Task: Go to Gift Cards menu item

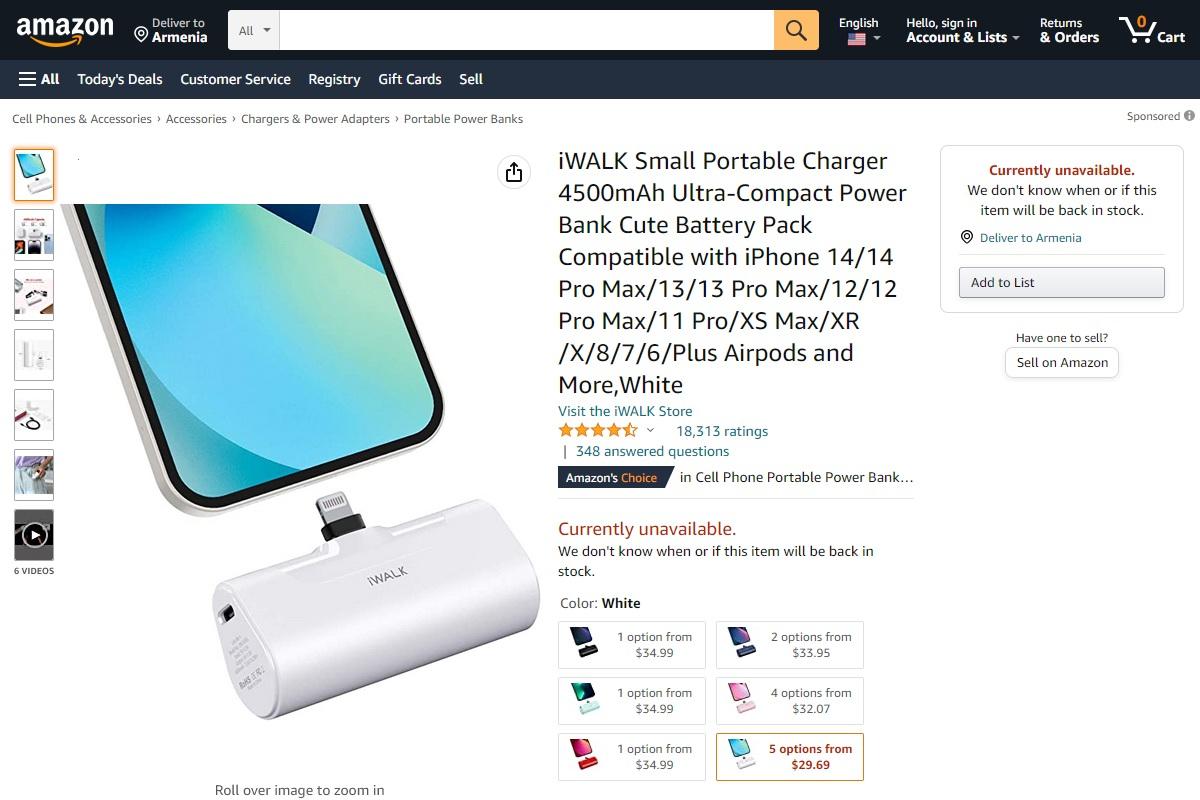Action: click(410, 79)
